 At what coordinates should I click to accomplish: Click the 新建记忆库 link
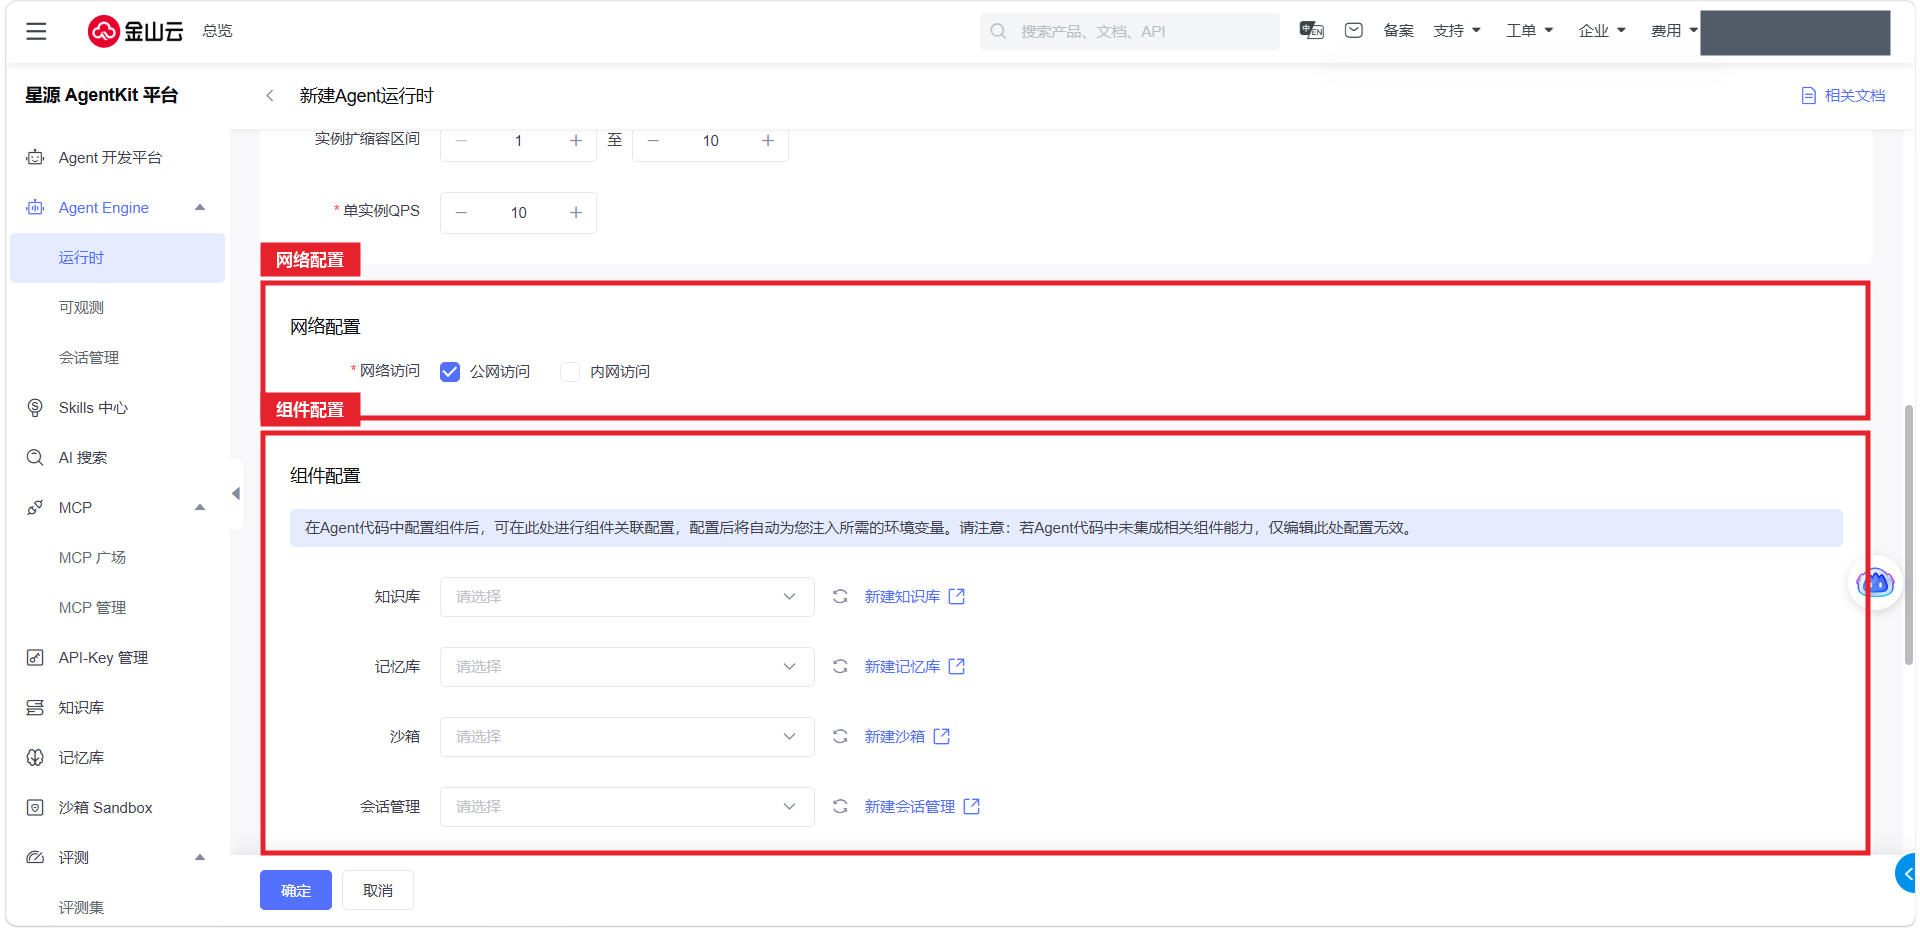pyautogui.click(x=914, y=667)
